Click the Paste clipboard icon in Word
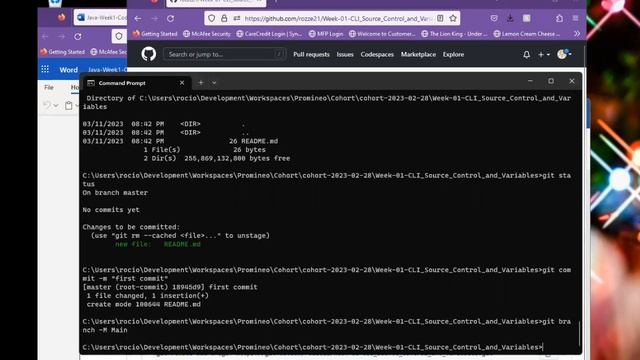 coord(69,105)
